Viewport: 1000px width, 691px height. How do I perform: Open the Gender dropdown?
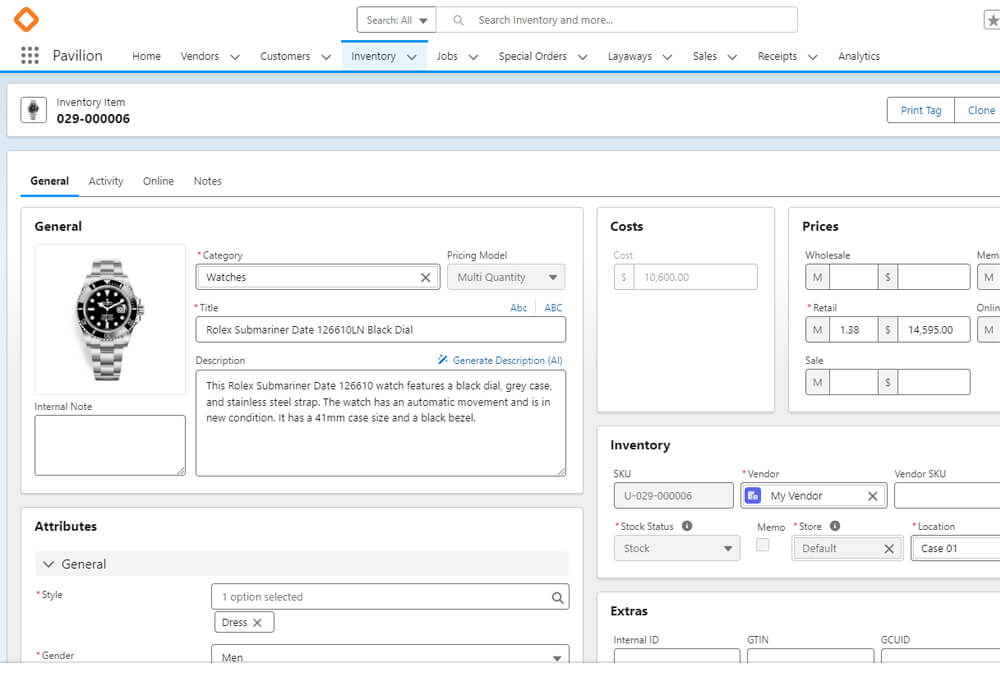click(x=390, y=655)
